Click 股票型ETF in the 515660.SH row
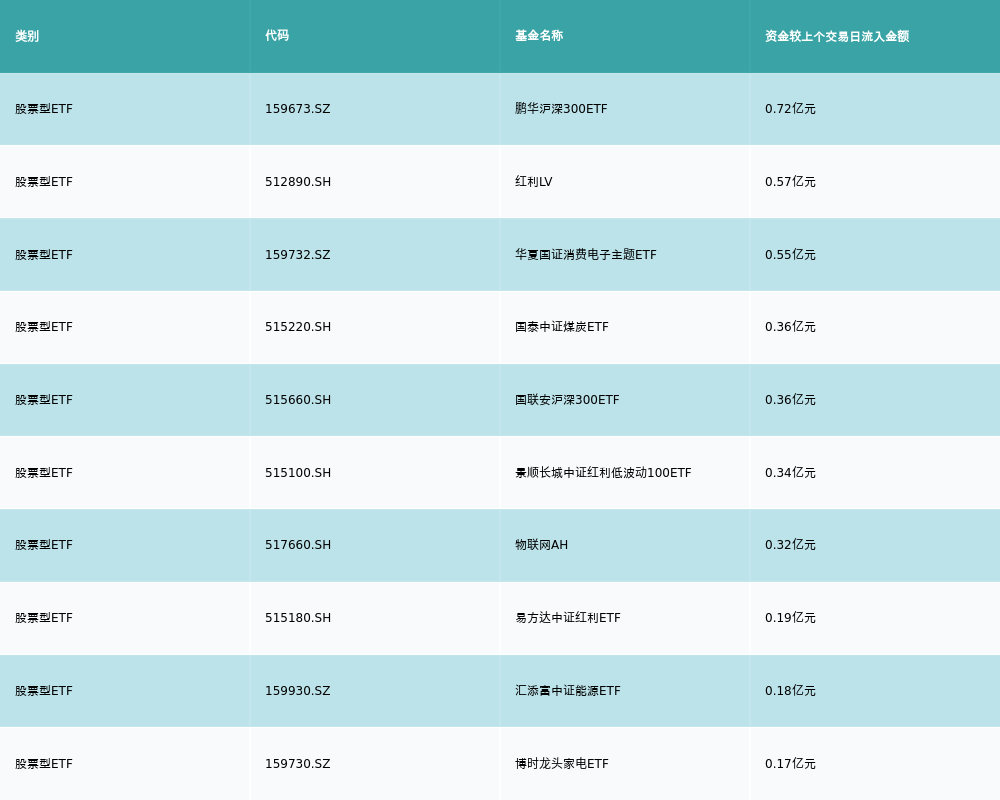The height and width of the screenshot is (800, 1000). coord(44,400)
